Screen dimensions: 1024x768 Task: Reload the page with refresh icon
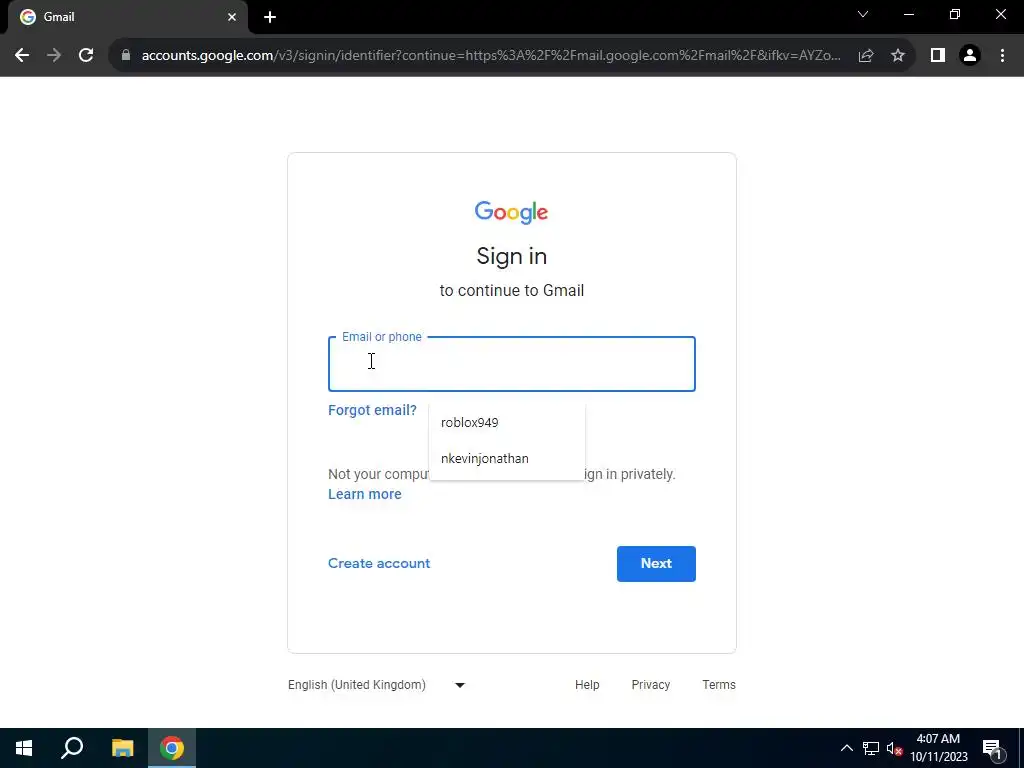(x=86, y=56)
